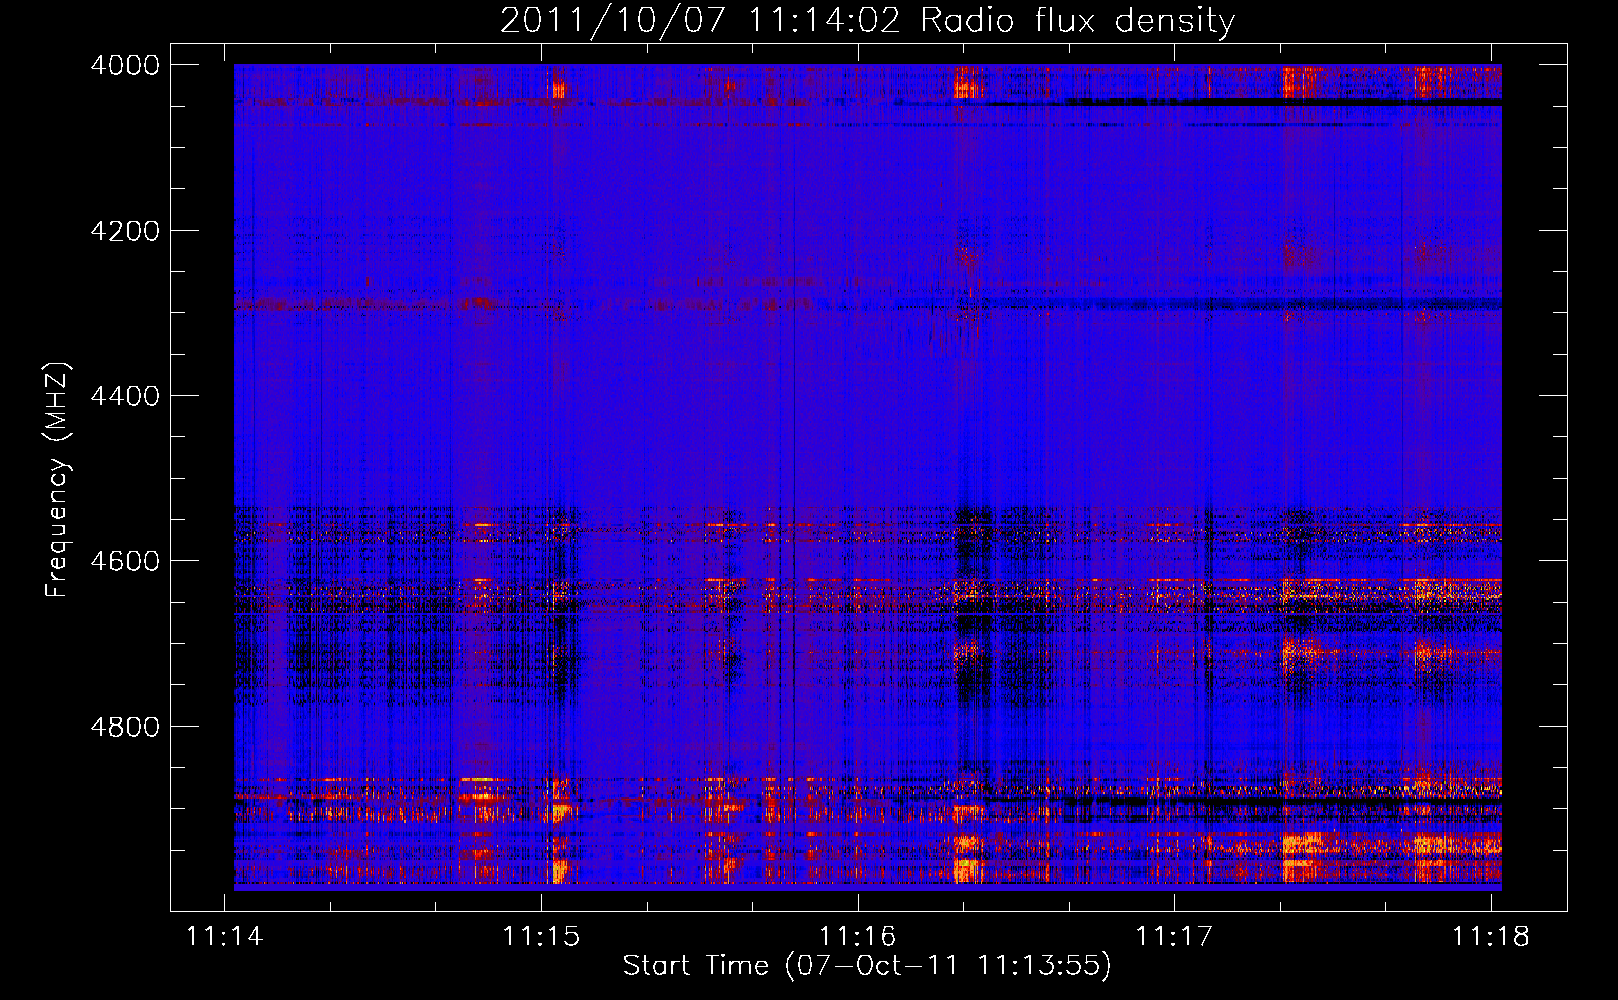Screen dimensions: 1618x1000
Task: Click the x-axis time label 11:17
Action: pyautogui.click(x=1174, y=937)
